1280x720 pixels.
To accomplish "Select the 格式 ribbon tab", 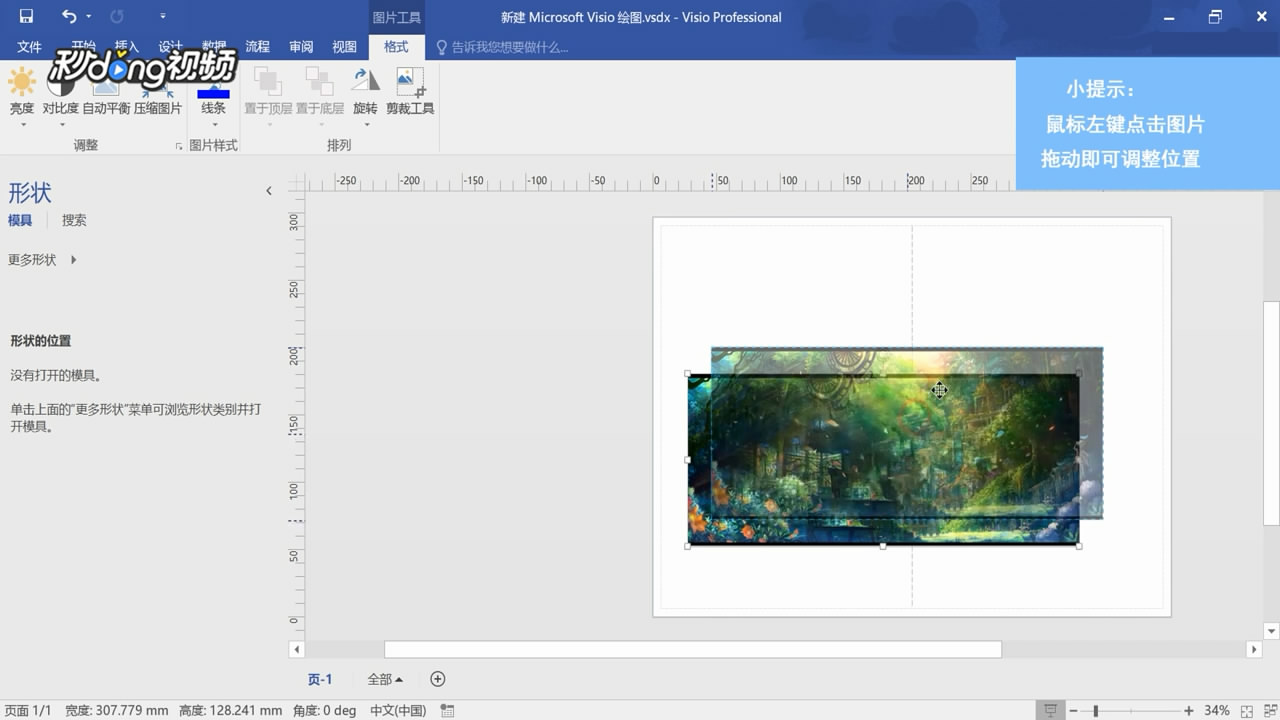I will pyautogui.click(x=396, y=47).
